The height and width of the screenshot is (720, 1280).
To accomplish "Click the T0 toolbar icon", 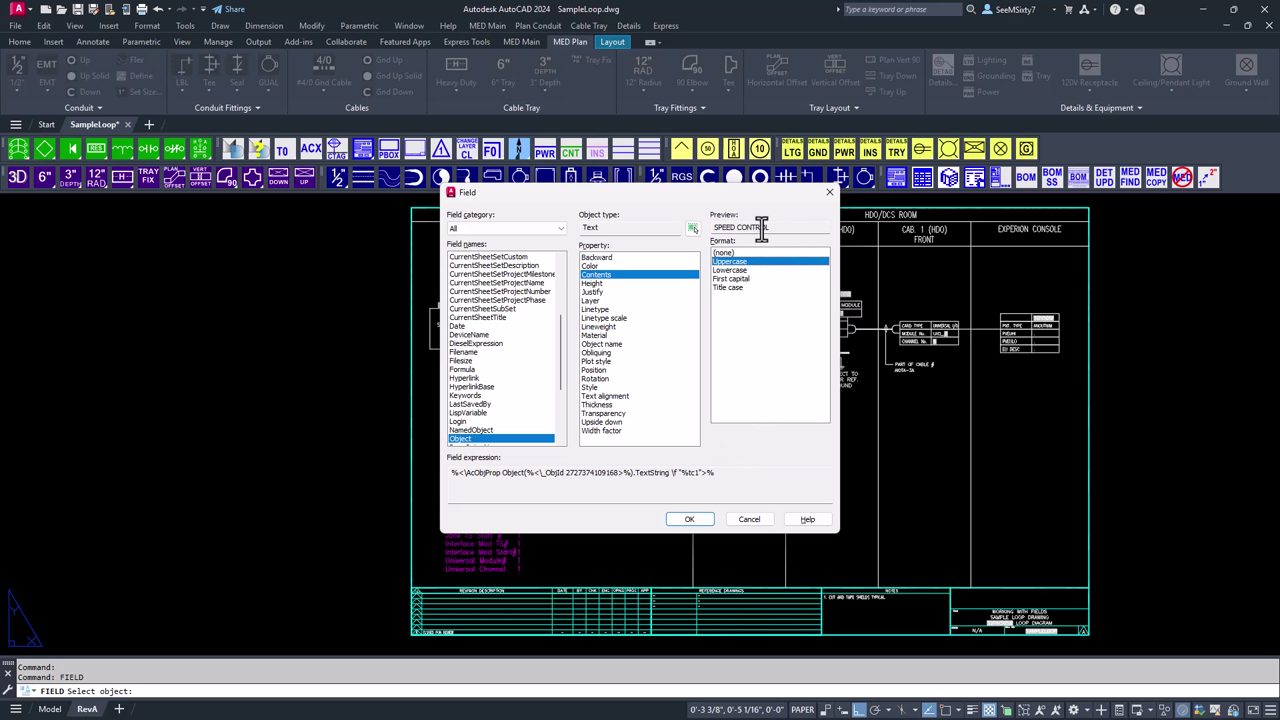I will click(282, 149).
